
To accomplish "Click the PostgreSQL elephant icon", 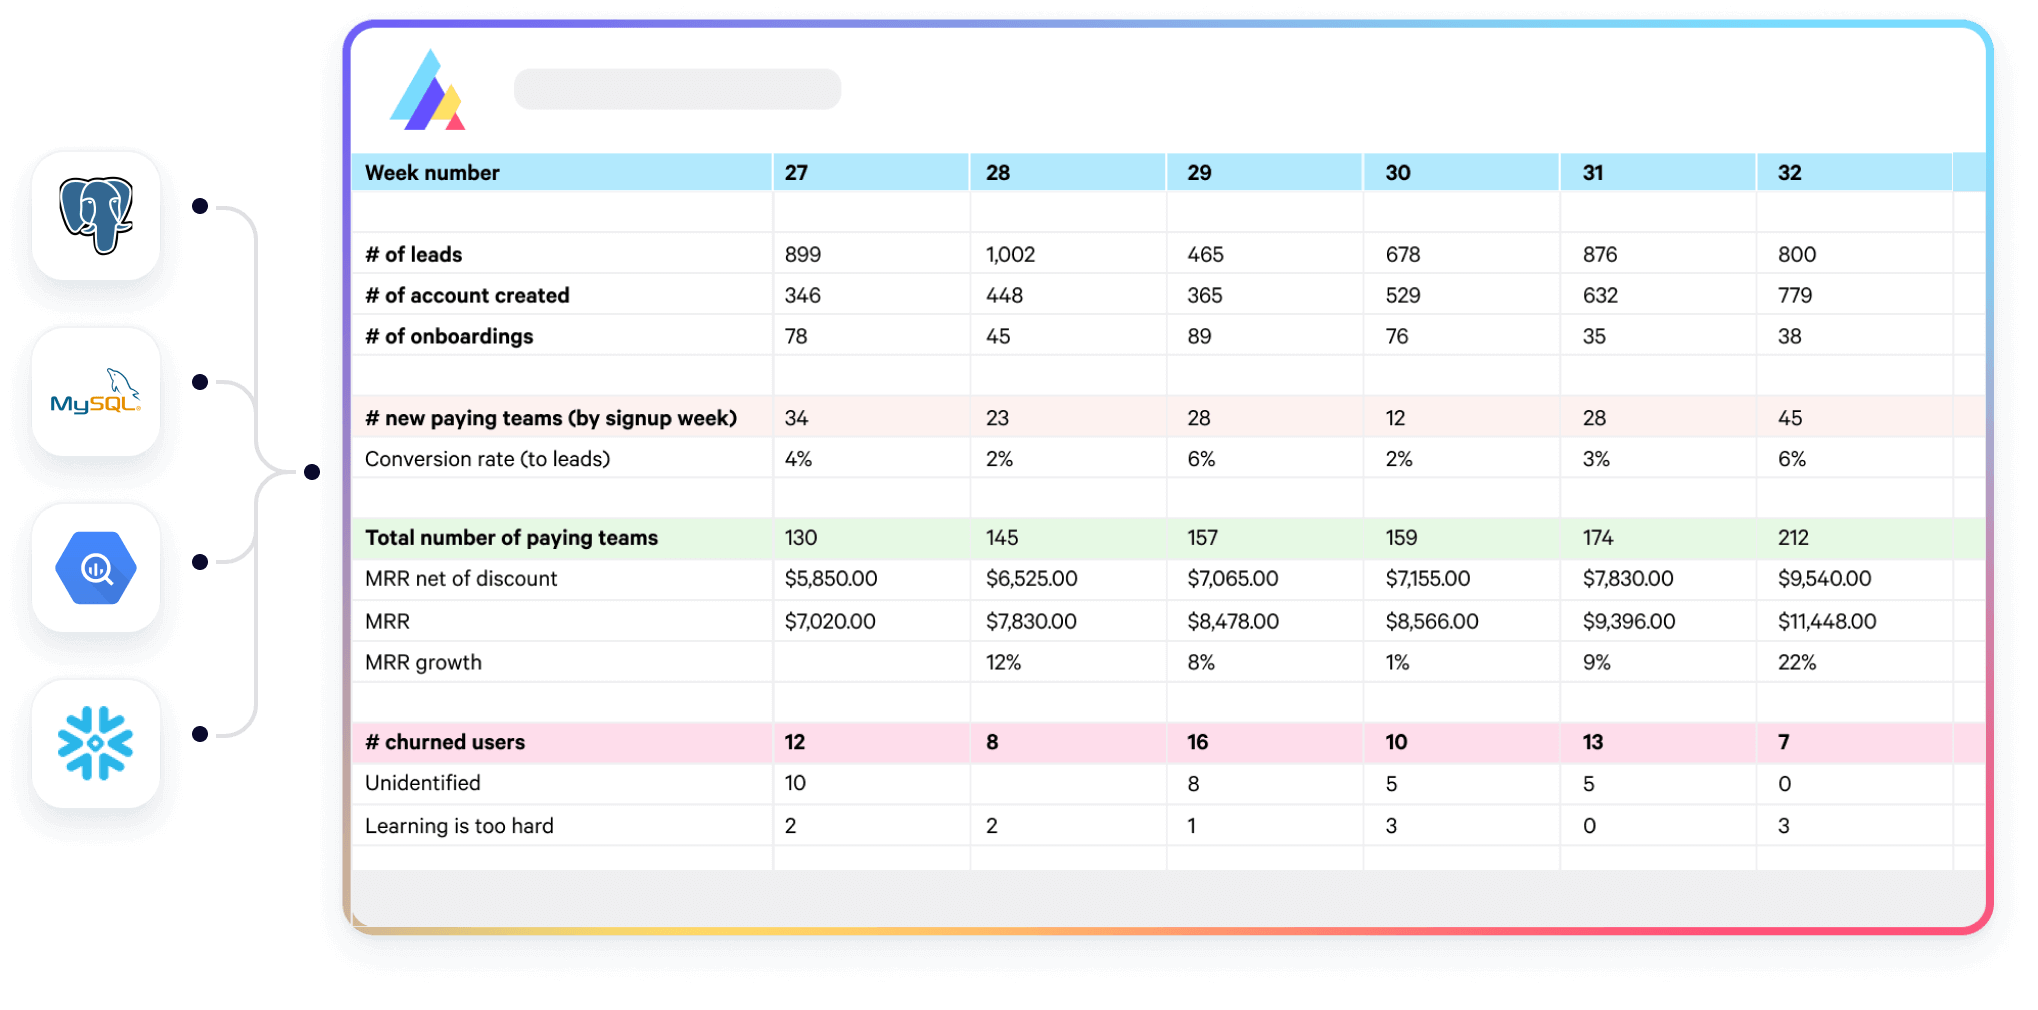I will 96,216.
